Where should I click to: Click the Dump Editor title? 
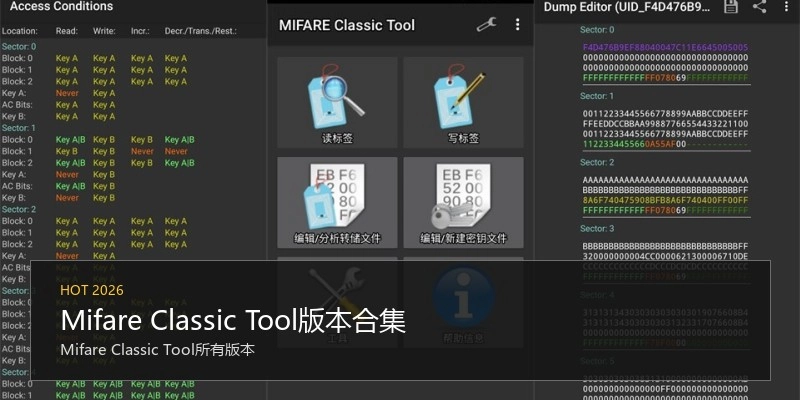point(627,7)
